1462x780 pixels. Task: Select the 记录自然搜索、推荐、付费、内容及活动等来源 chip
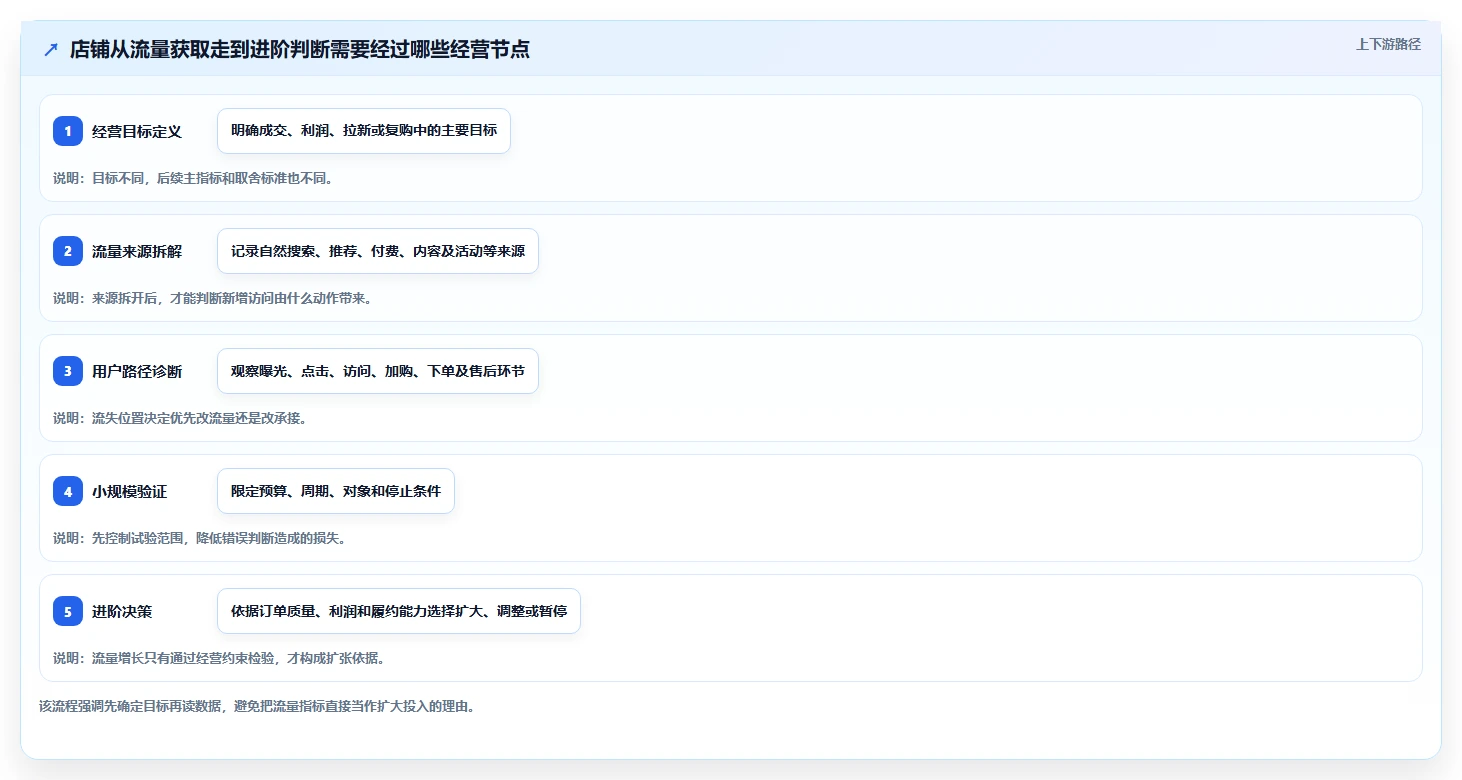378,251
